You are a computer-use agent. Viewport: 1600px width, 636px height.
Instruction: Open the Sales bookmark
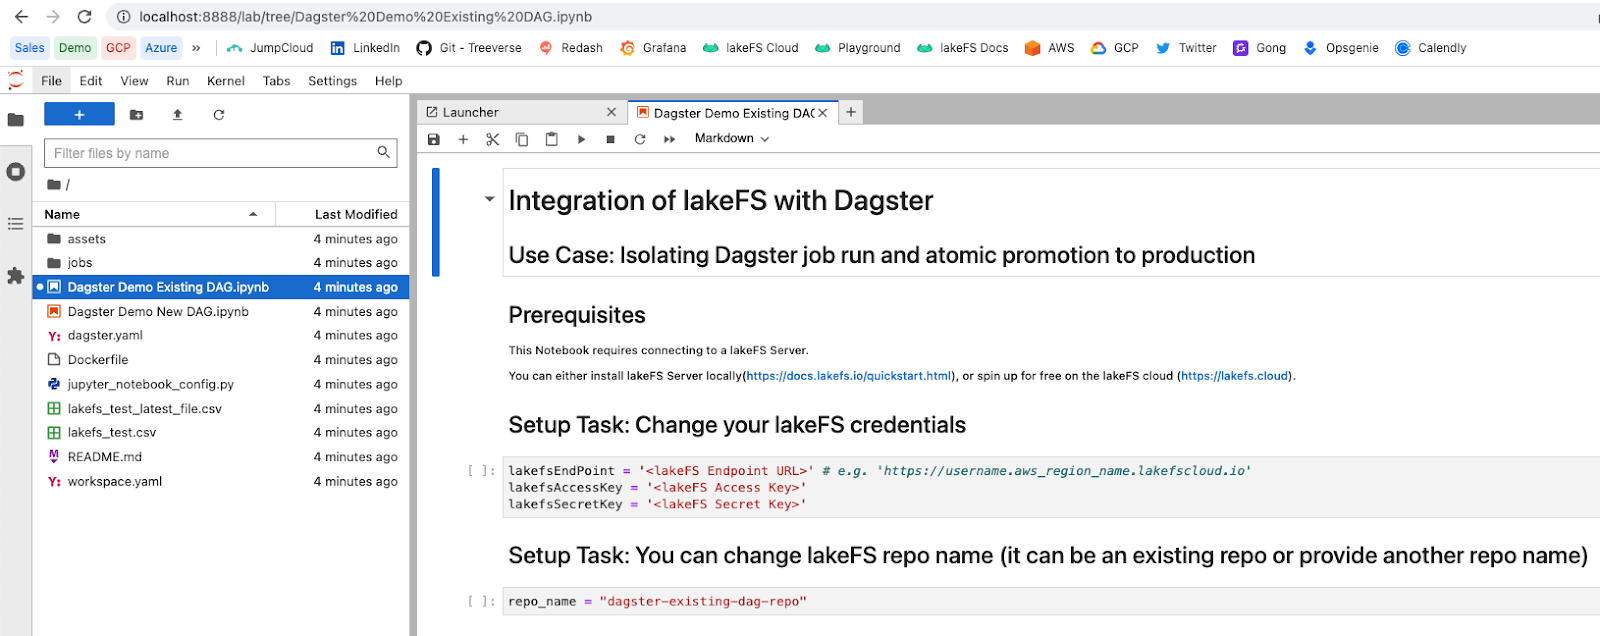[29, 48]
